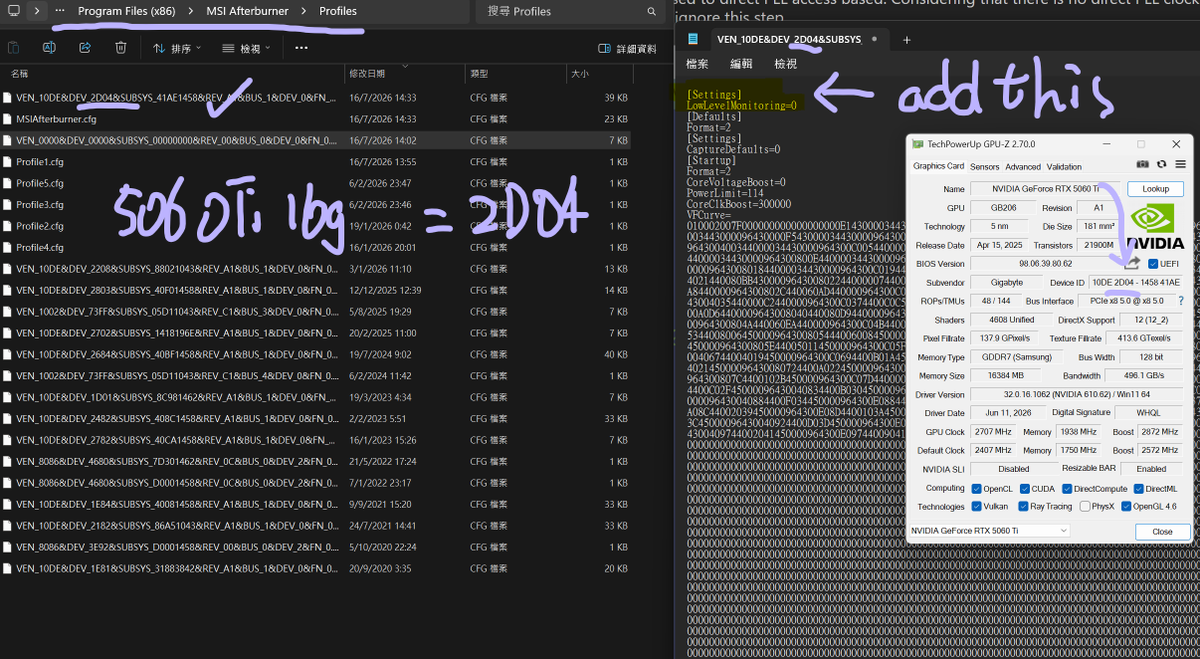This screenshot has height=659, width=1200.
Task: Open the 排序 sort dropdown
Action: click(x=176, y=48)
